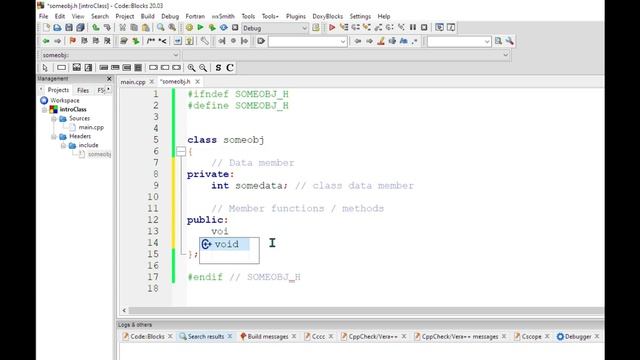Open the Debug build target dropdown
640x360 pixels.
(275, 28)
